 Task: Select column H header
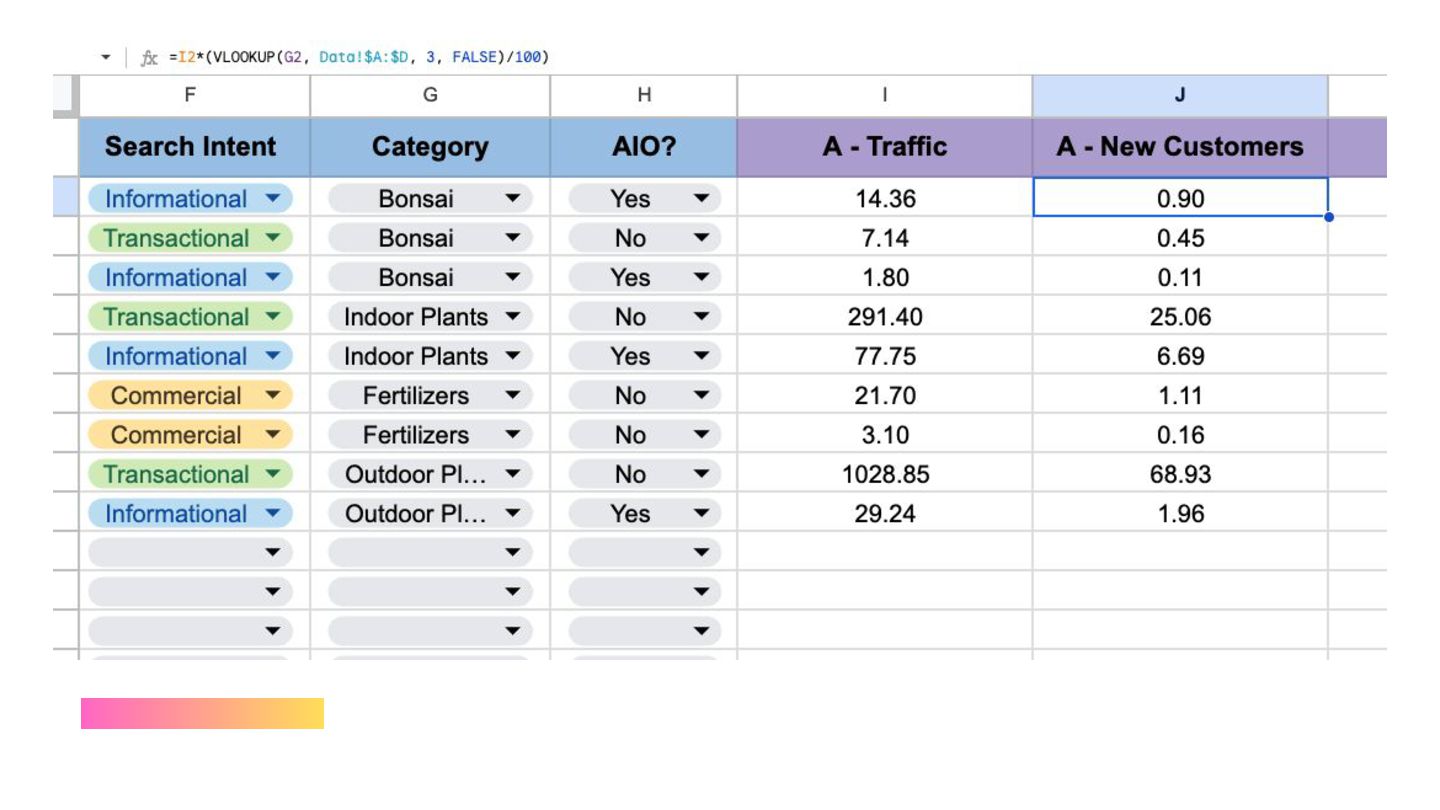coord(644,95)
